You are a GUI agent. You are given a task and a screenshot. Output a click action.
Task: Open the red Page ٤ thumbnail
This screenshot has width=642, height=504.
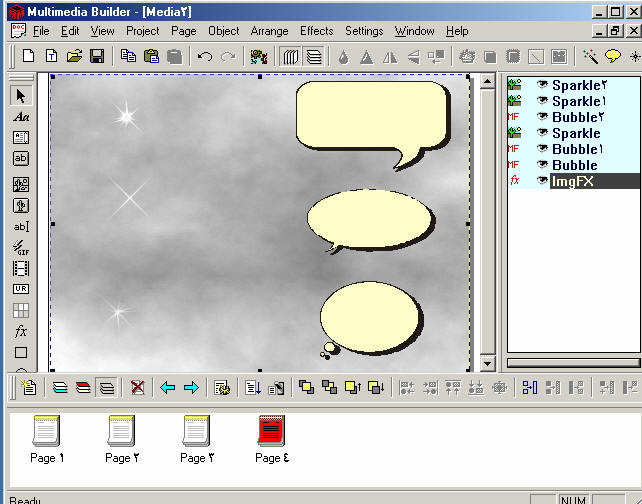click(271, 439)
